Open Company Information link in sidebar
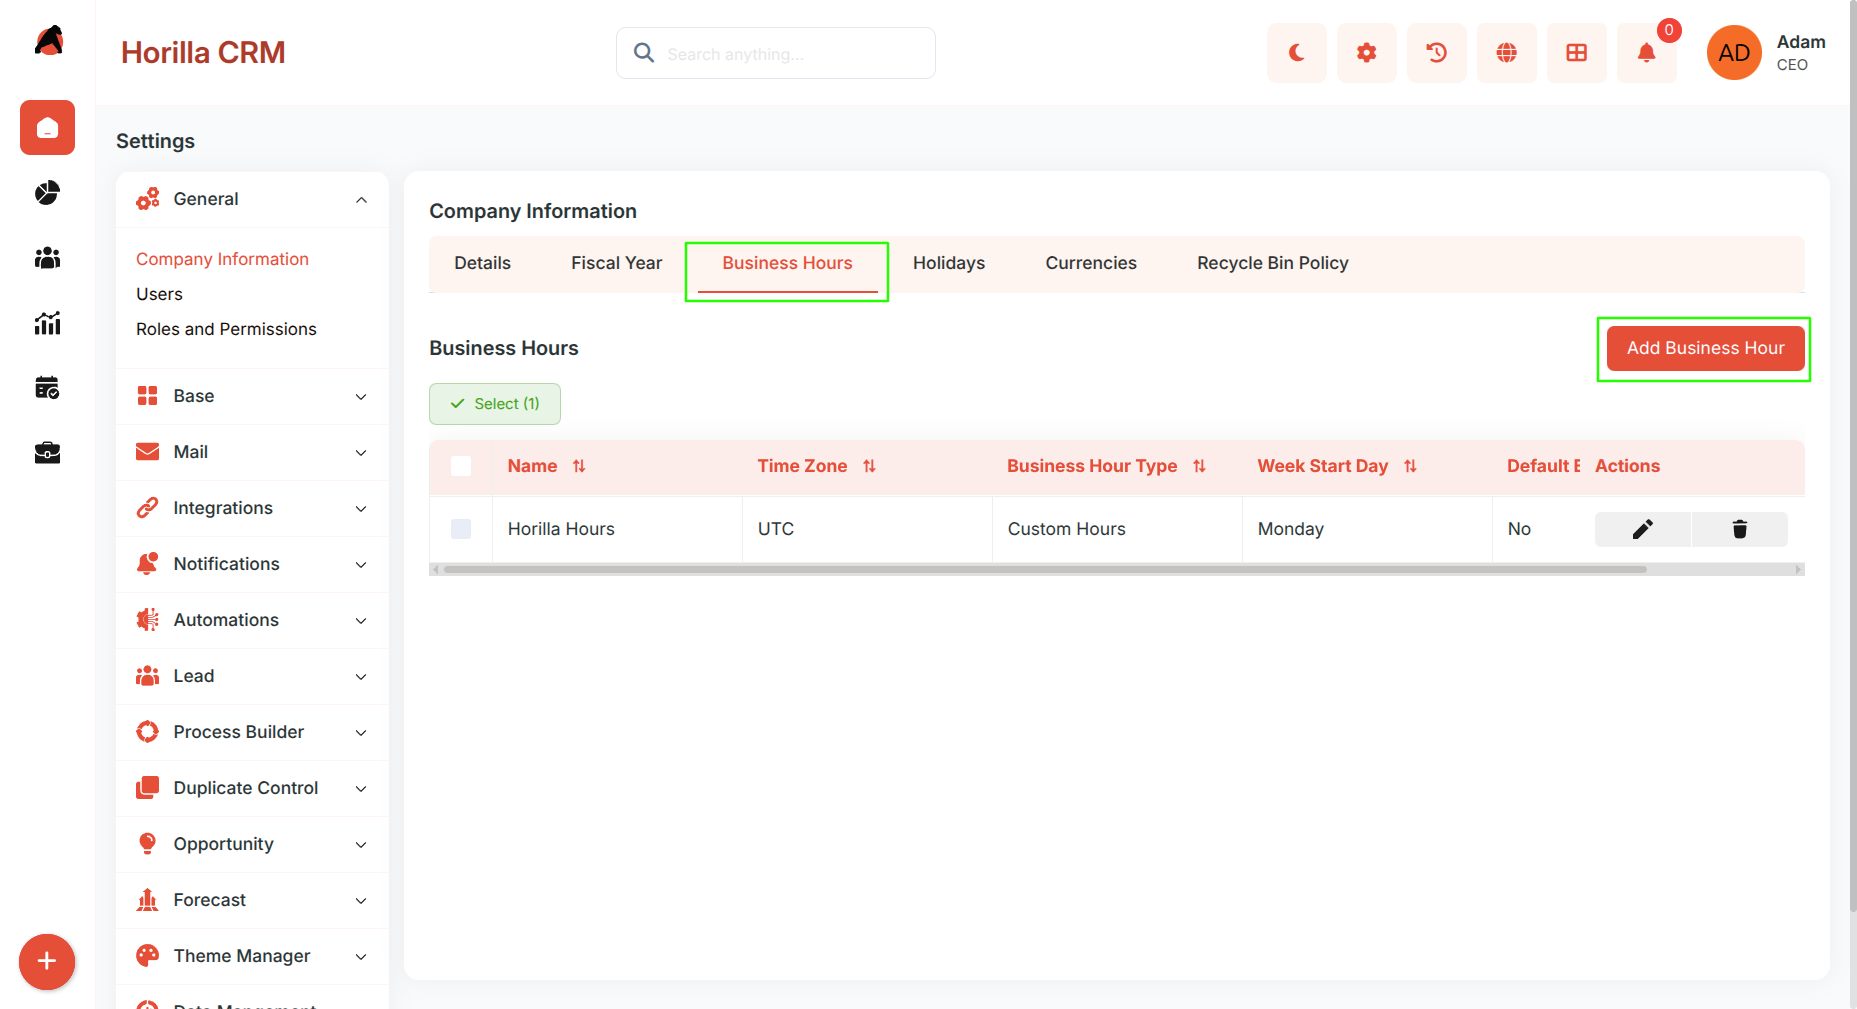The height and width of the screenshot is (1009, 1857). [x=222, y=259]
